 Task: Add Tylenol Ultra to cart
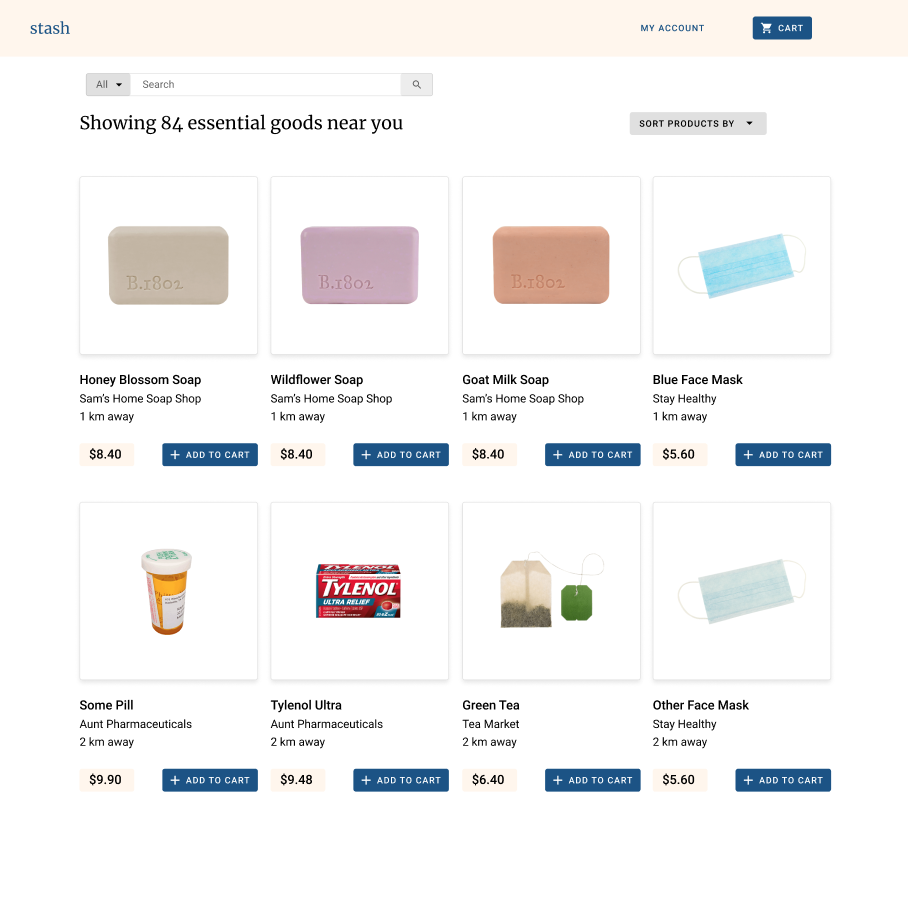point(401,780)
